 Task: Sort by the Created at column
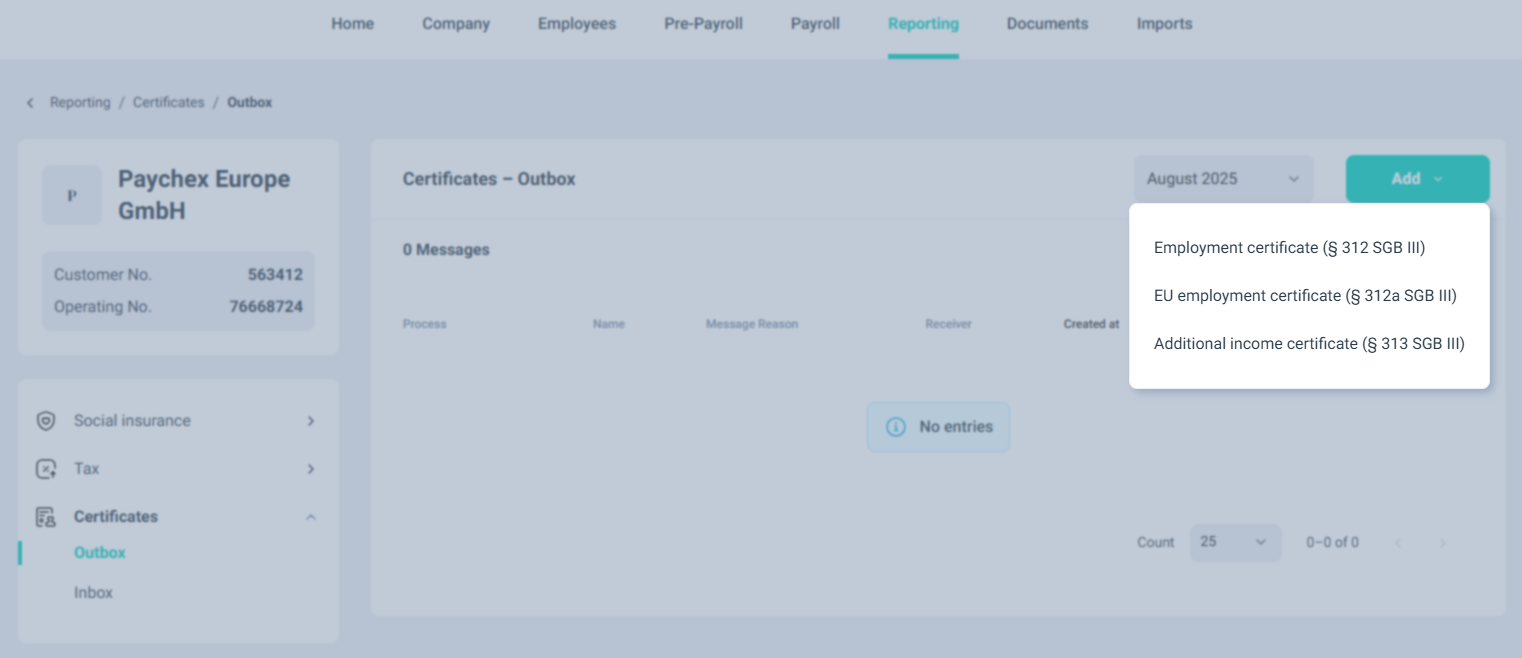[1091, 324]
